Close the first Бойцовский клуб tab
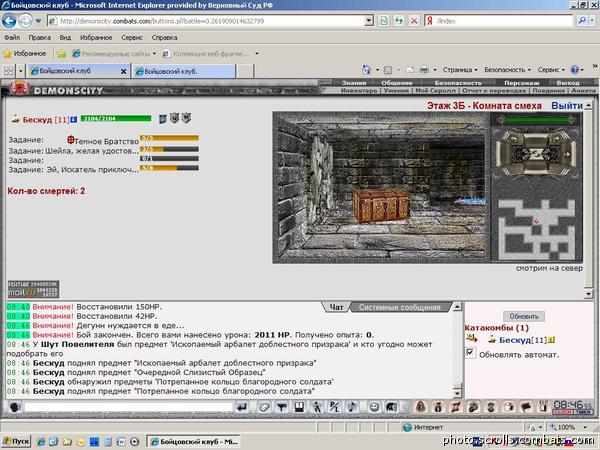Image resolution: width=600 pixels, height=450 pixels. [x=123, y=71]
